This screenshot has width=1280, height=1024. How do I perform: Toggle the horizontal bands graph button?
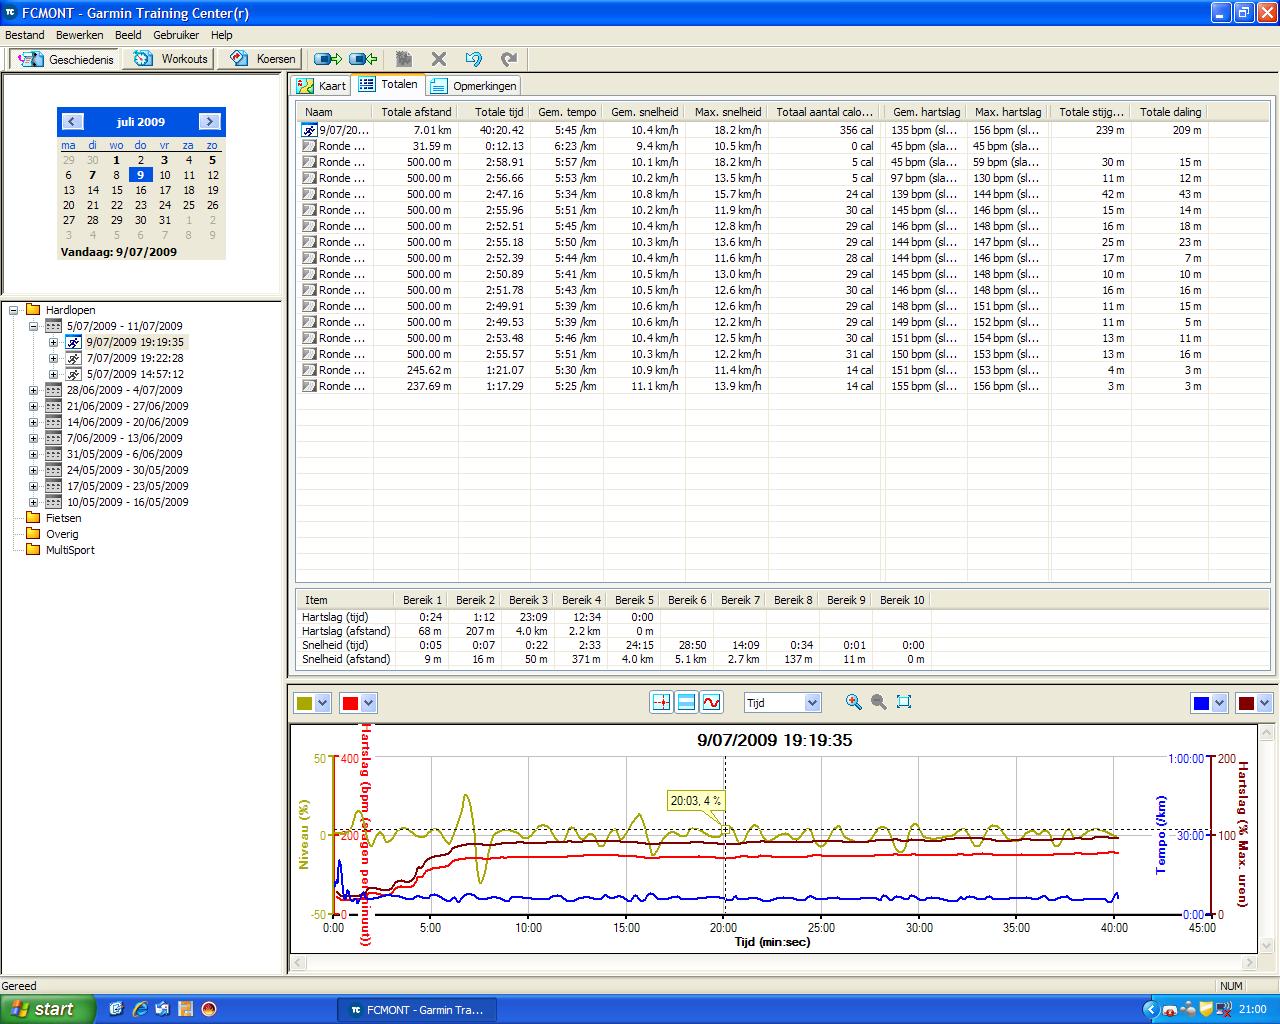[686, 702]
